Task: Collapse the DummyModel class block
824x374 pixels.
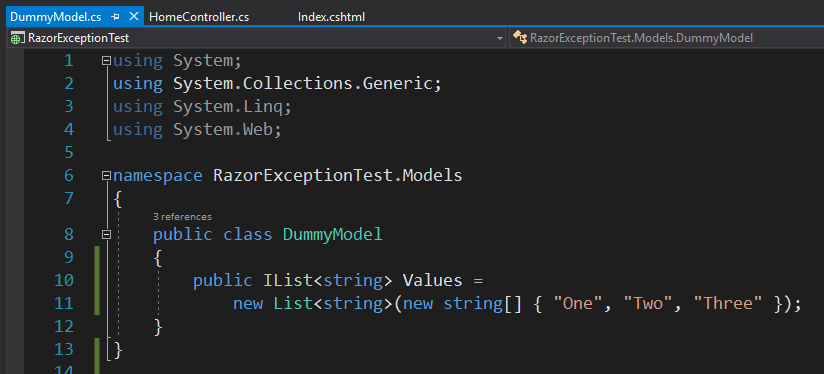Action: click(107, 234)
